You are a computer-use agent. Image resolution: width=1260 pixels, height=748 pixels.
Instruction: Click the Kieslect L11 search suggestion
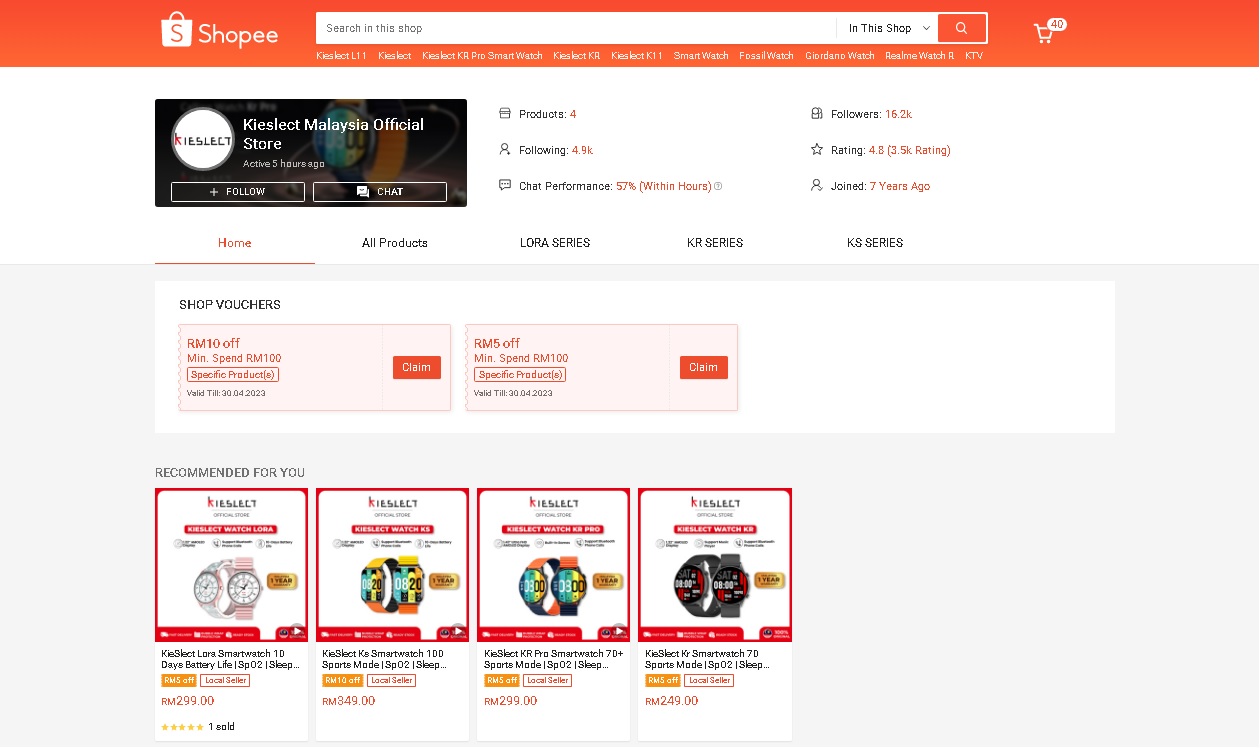pyautogui.click(x=341, y=56)
